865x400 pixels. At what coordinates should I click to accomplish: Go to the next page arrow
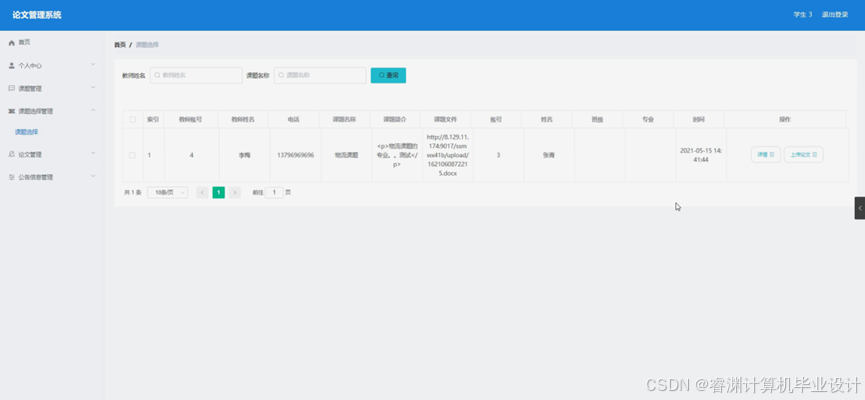pyautogui.click(x=235, y=193)
